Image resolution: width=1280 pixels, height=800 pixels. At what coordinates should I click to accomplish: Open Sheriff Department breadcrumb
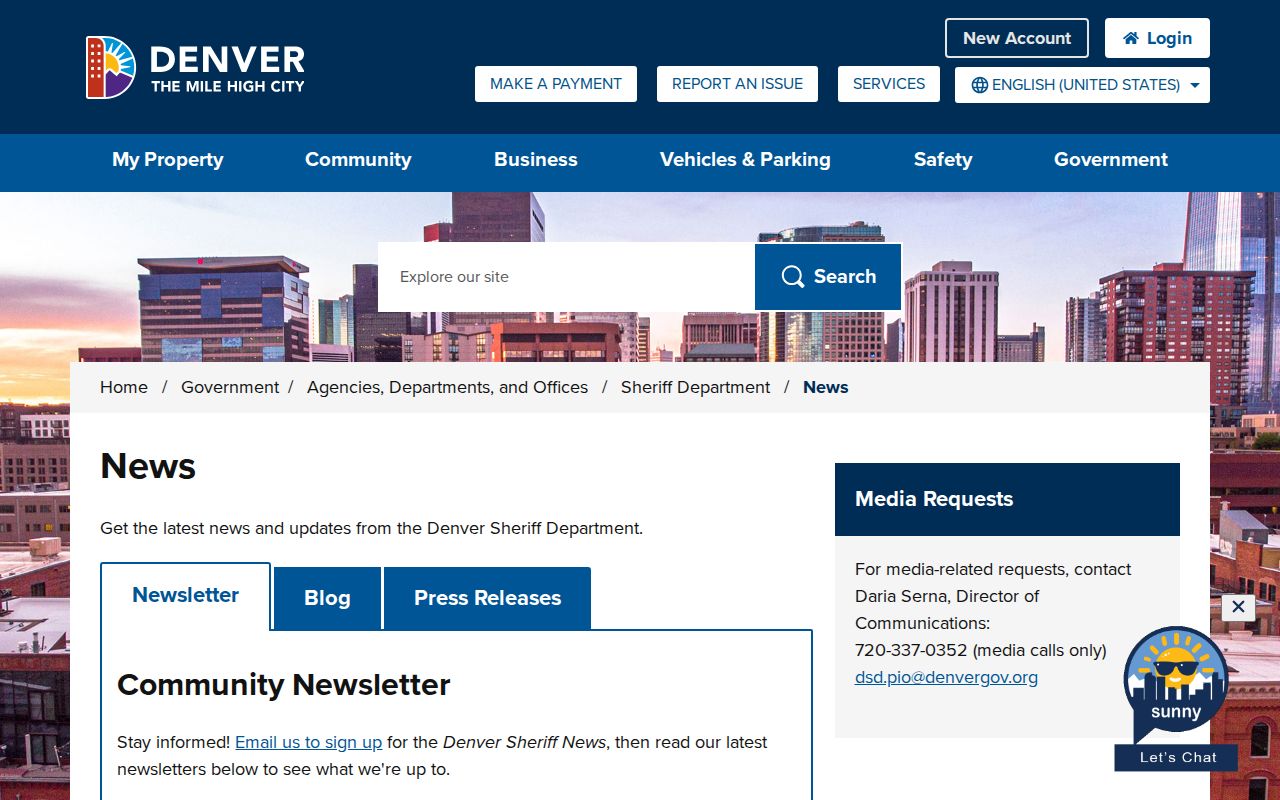696,387
